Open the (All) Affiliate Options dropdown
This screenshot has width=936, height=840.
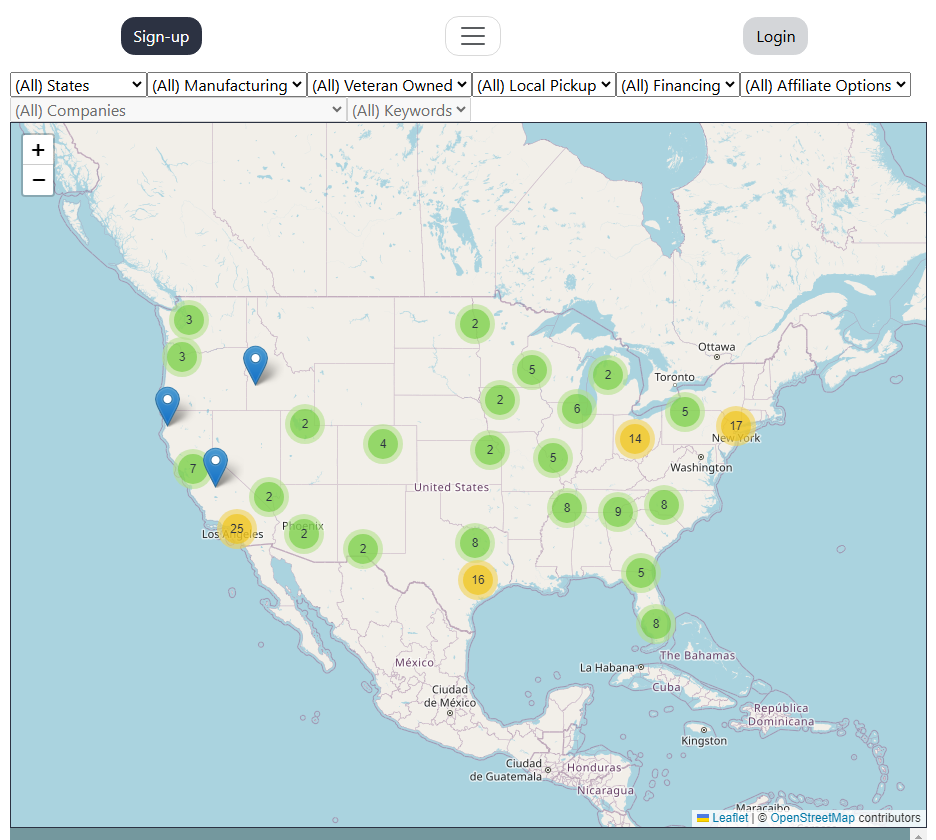(x=826, y=85)
